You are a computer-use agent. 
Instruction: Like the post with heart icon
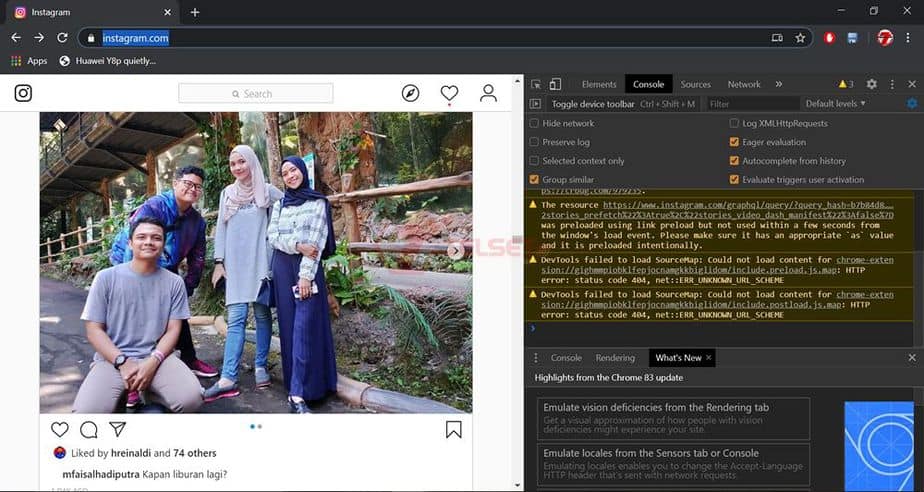(60, 429)
